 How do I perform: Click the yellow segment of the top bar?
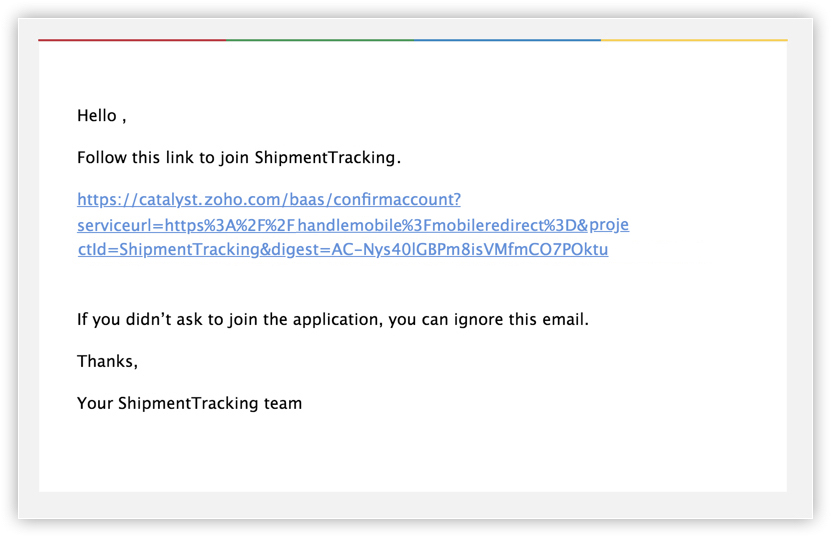click(x=694, y=40)
